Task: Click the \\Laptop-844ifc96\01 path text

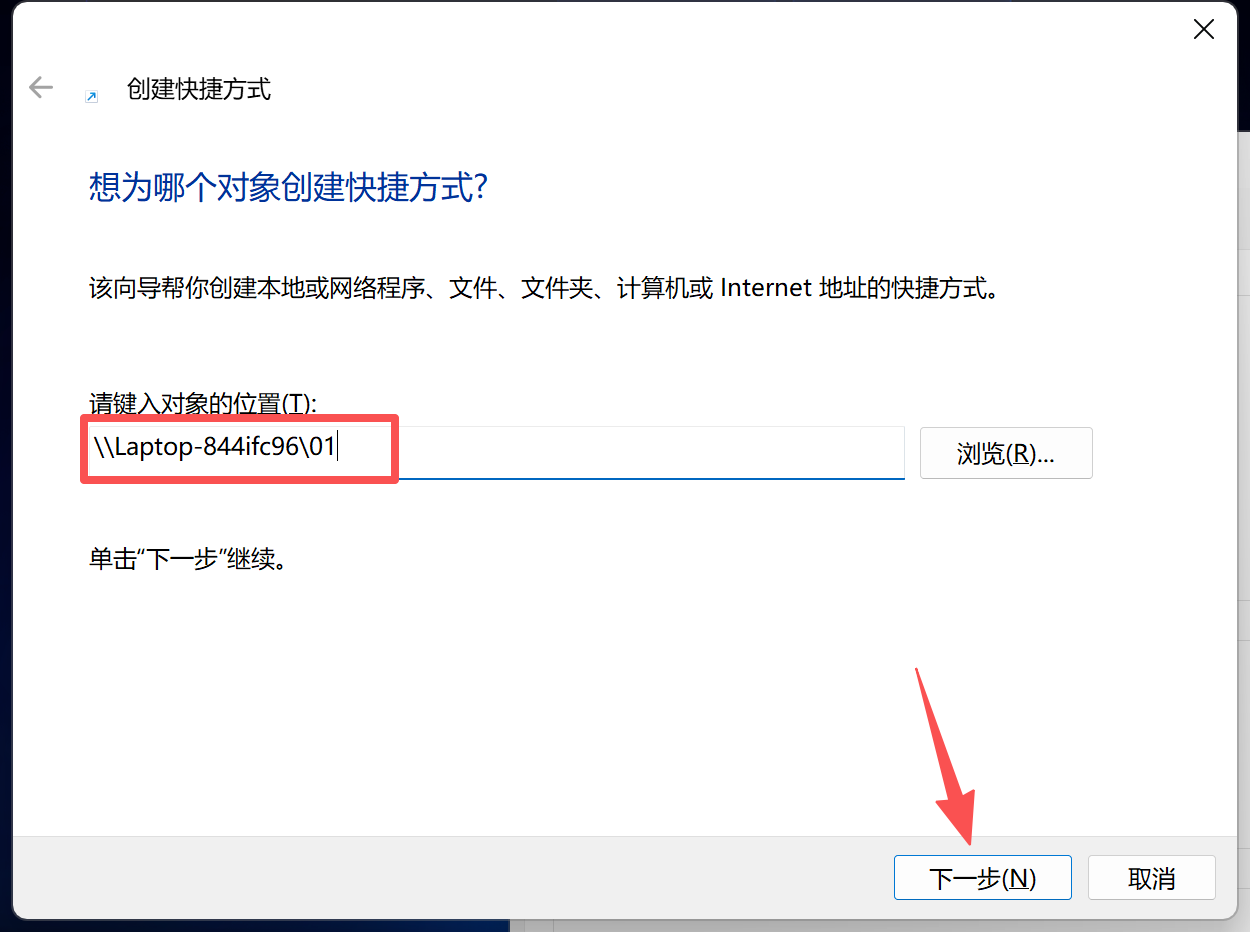Action: tap(214, 447)
